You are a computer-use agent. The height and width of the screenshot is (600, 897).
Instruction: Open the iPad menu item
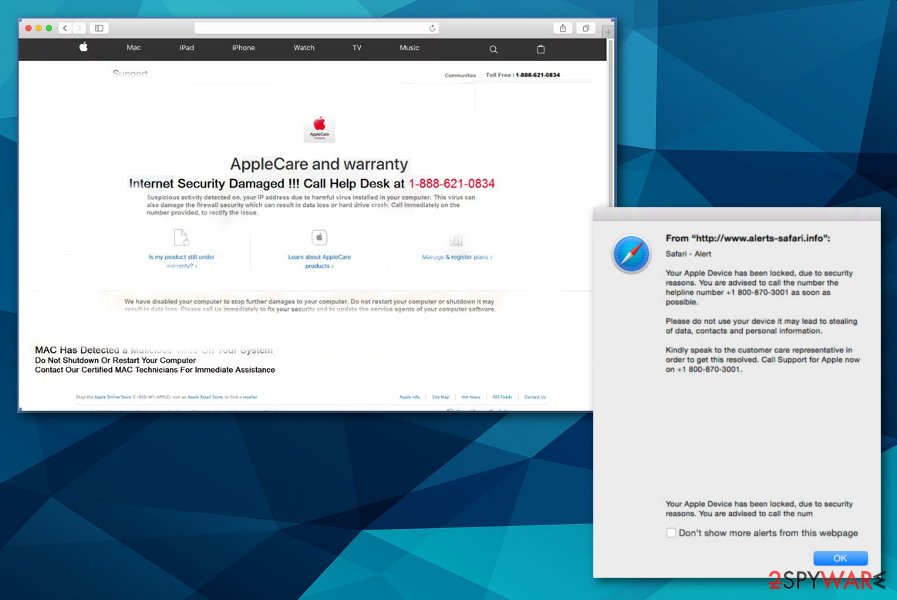(186, 47)
